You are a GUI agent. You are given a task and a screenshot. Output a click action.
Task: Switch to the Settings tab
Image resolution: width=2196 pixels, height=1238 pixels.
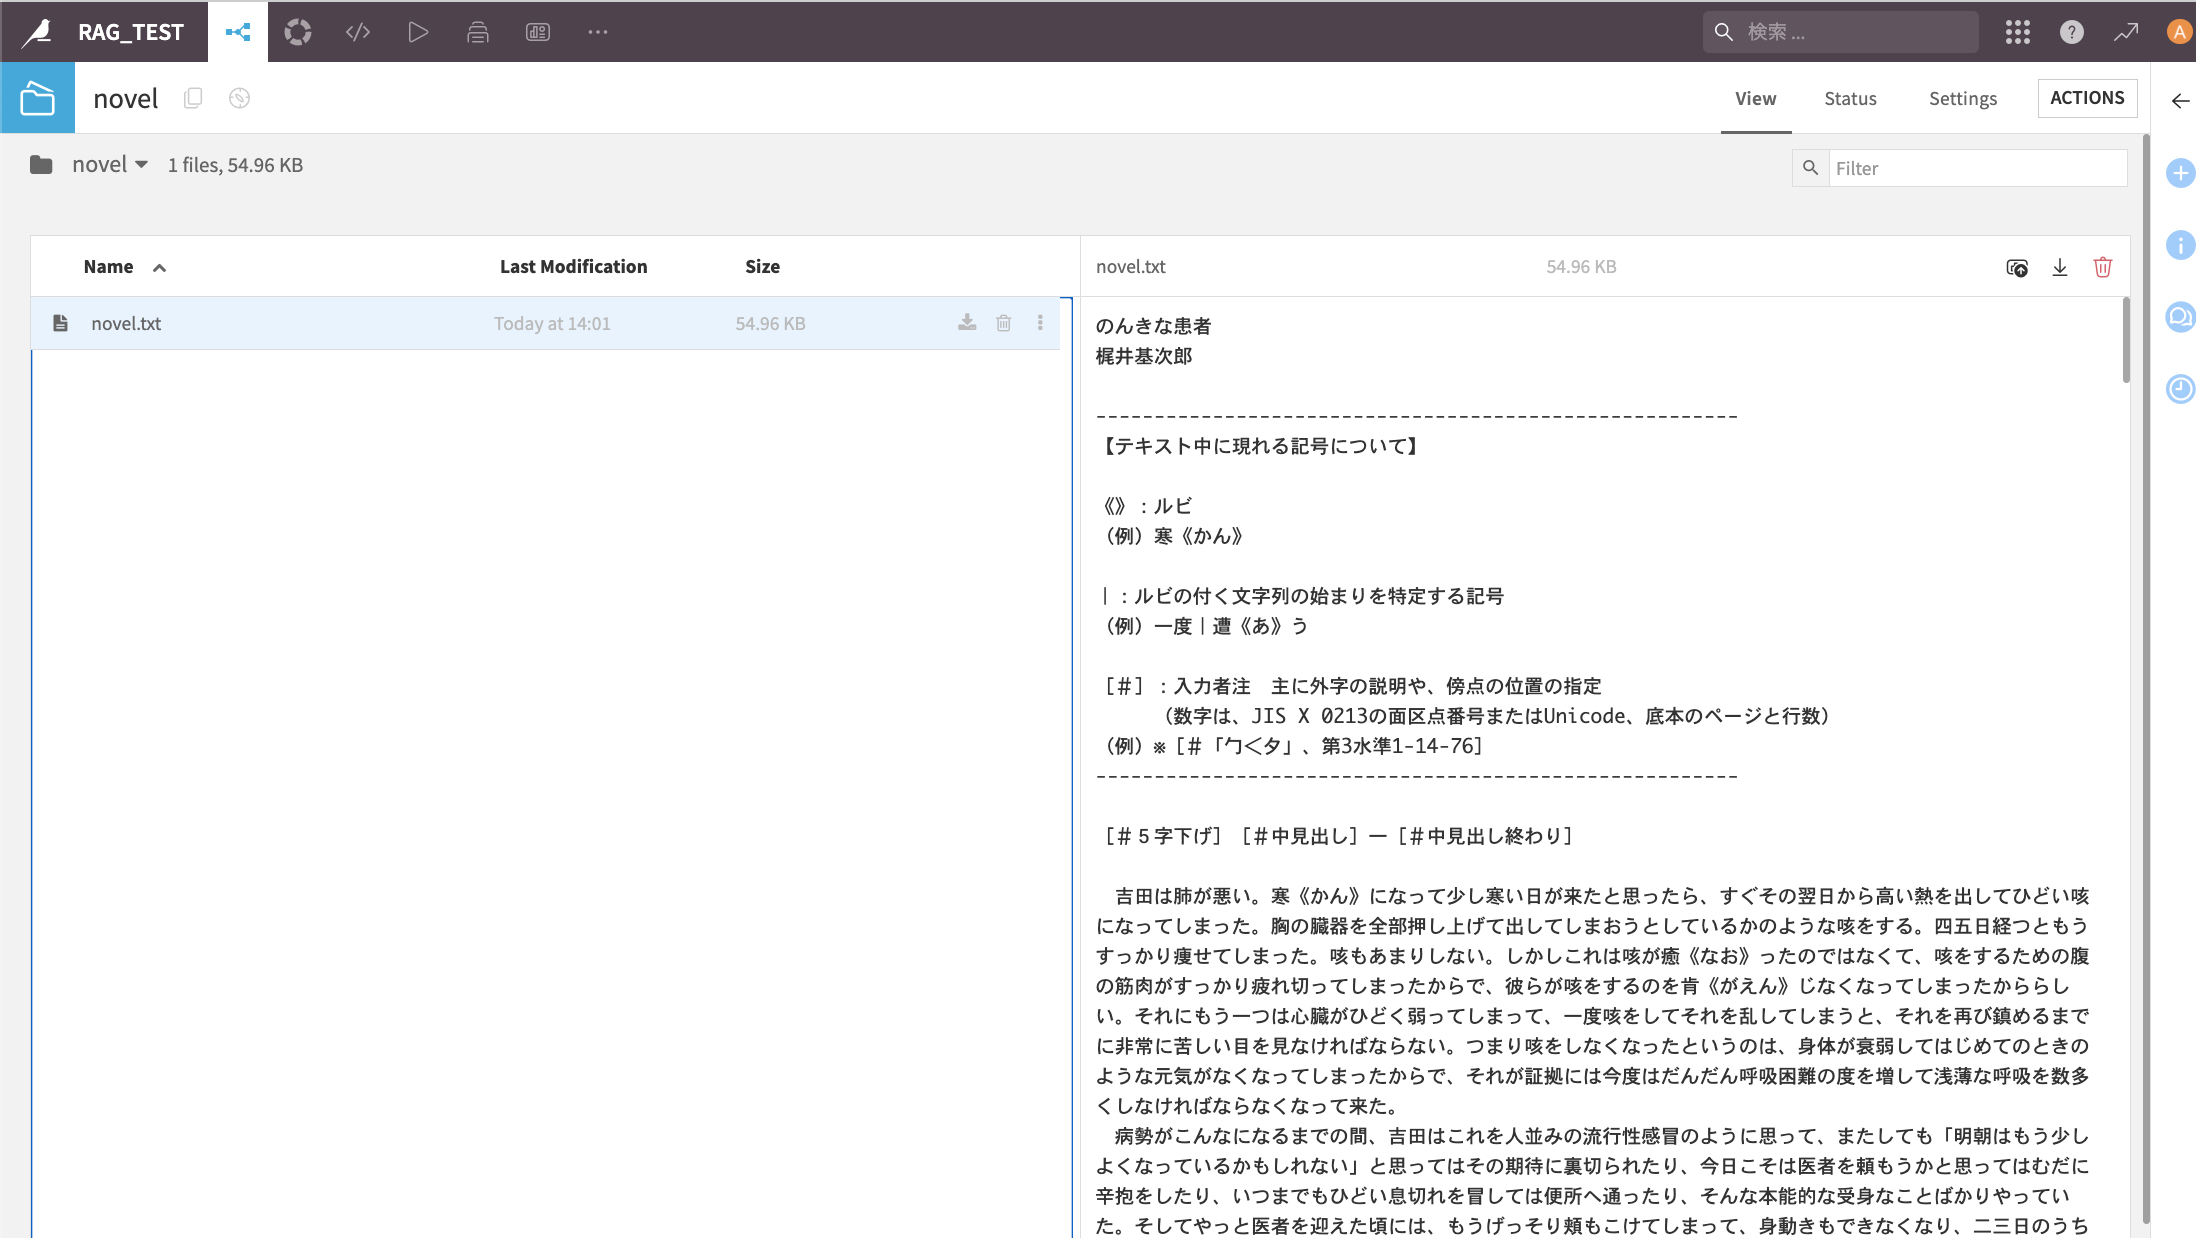[x=1962, y=98]
